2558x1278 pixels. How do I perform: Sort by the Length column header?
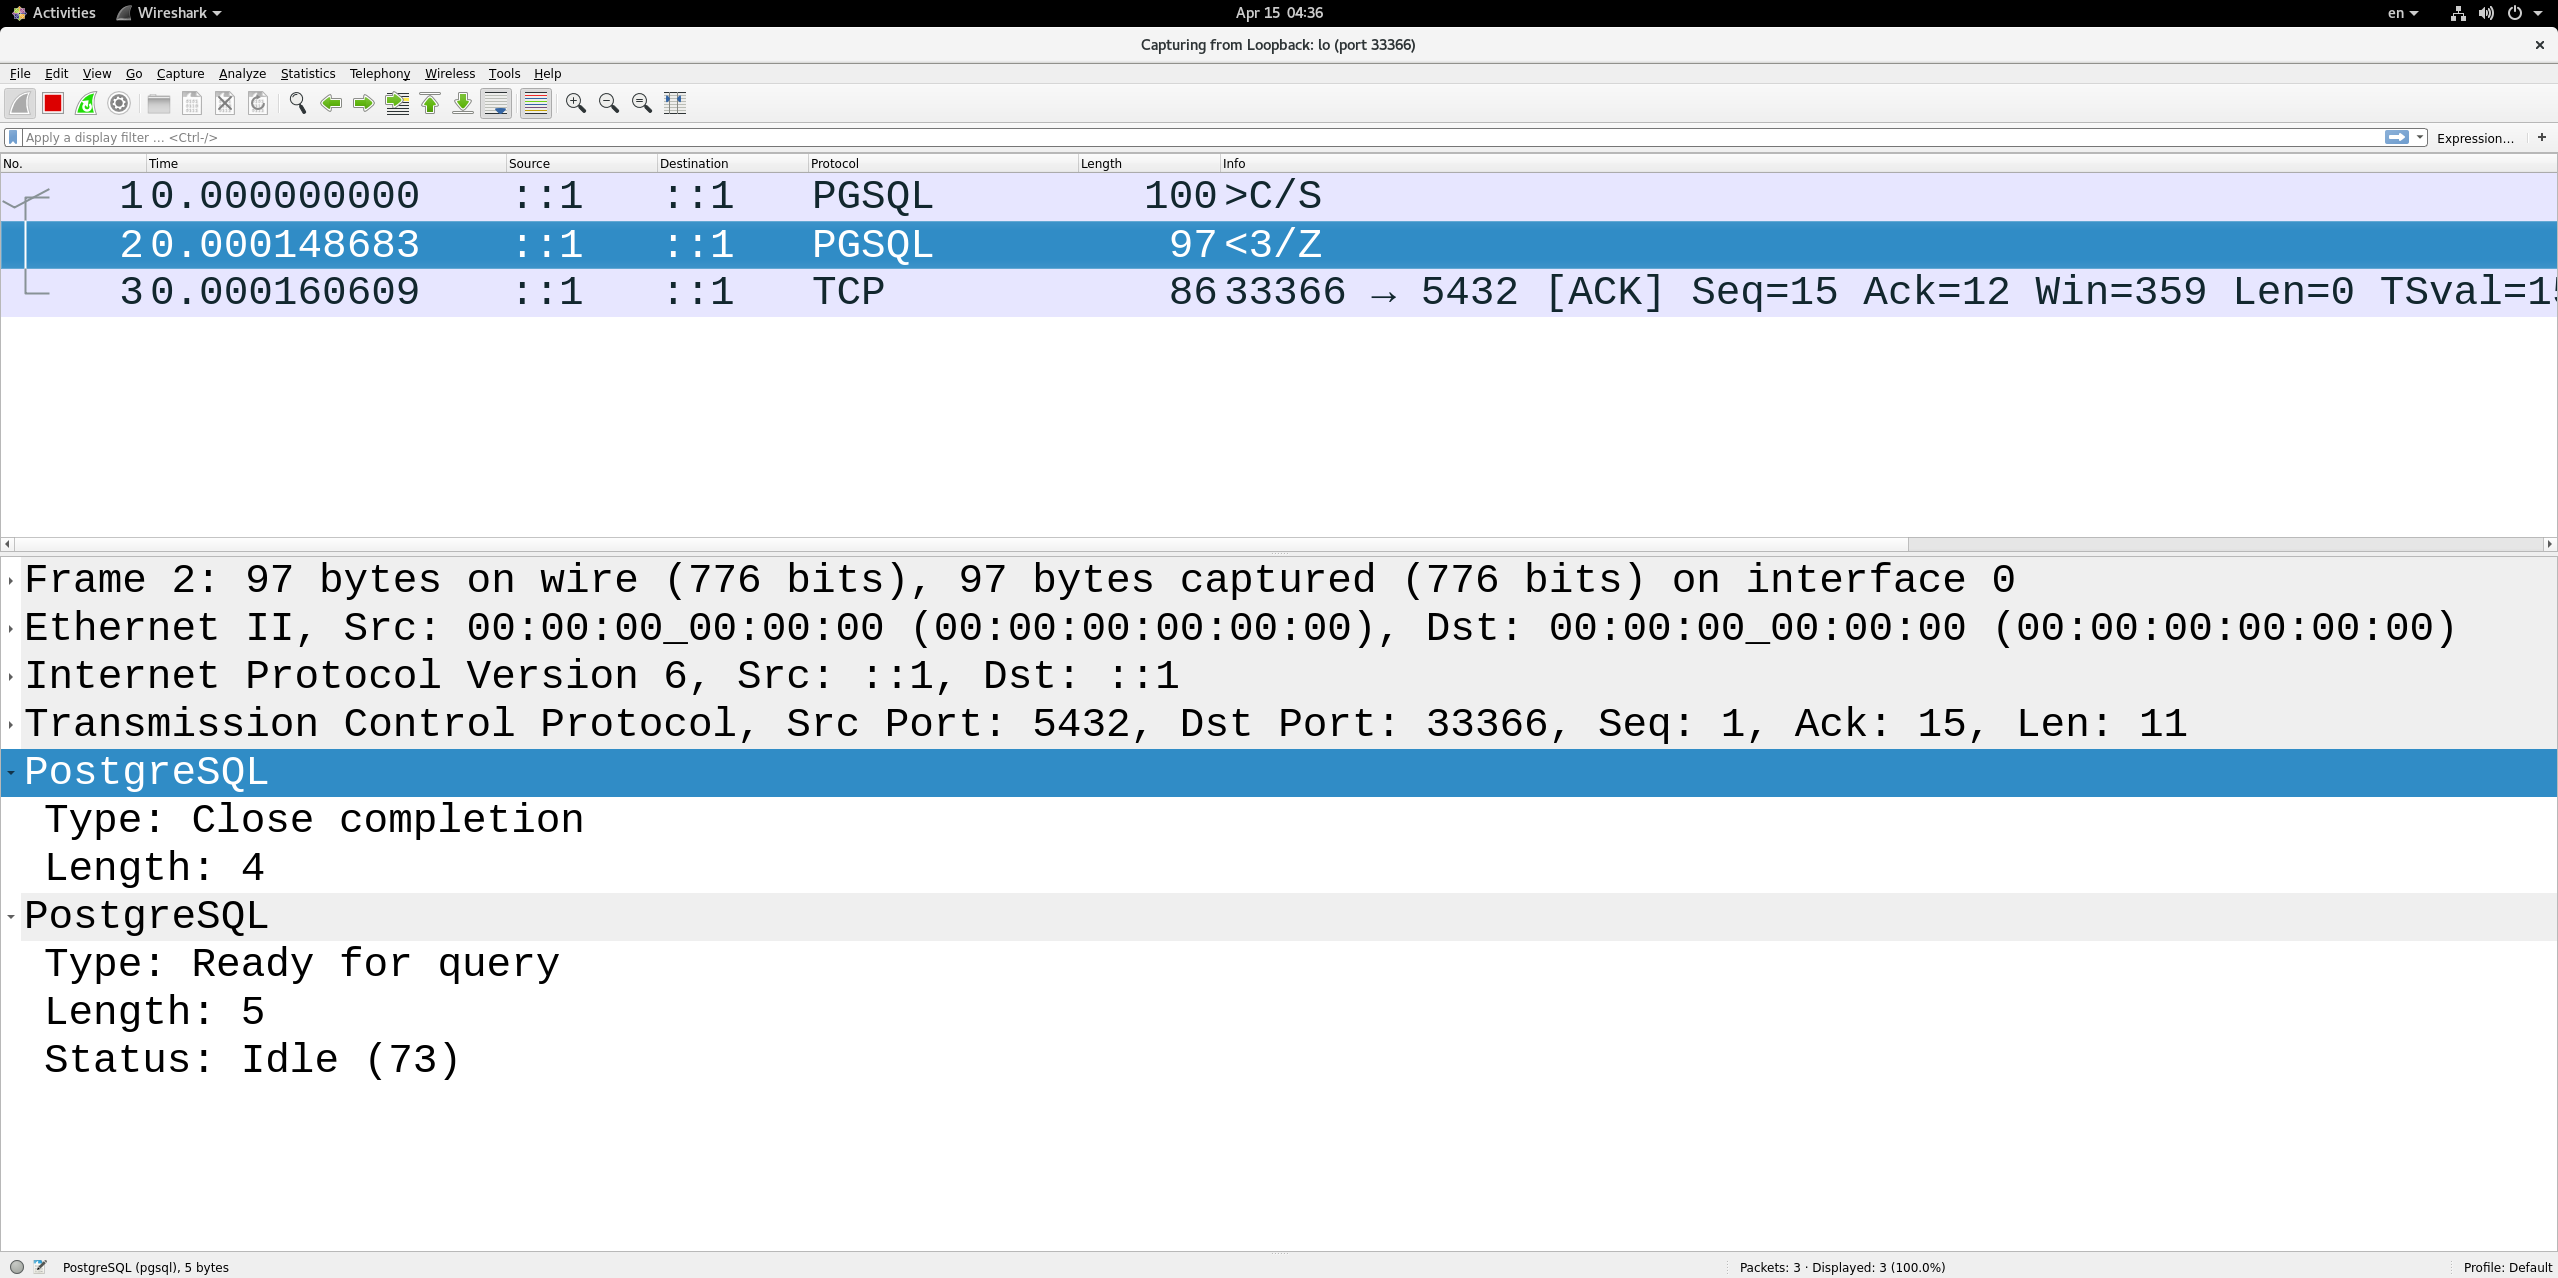click(x=1149, y=163)
